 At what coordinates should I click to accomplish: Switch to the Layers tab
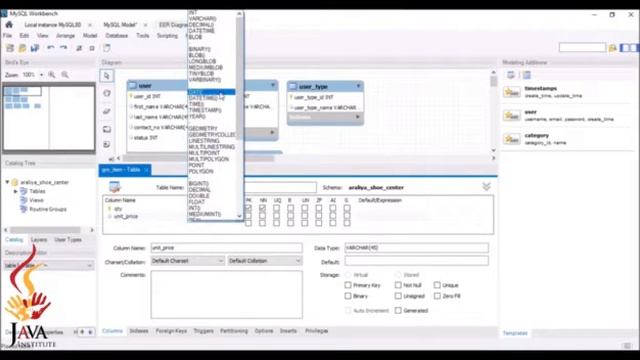pyautogui.click(x=39, y=240)
